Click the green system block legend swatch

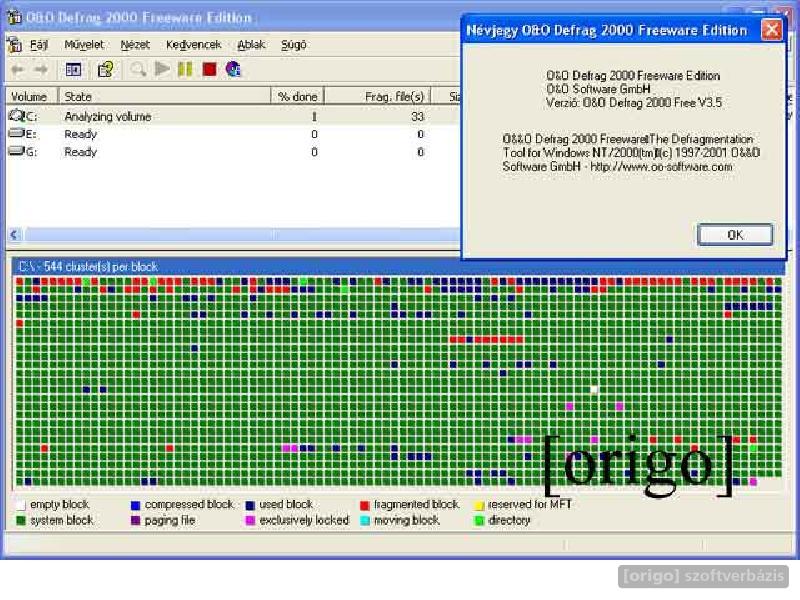click(20, 521)
